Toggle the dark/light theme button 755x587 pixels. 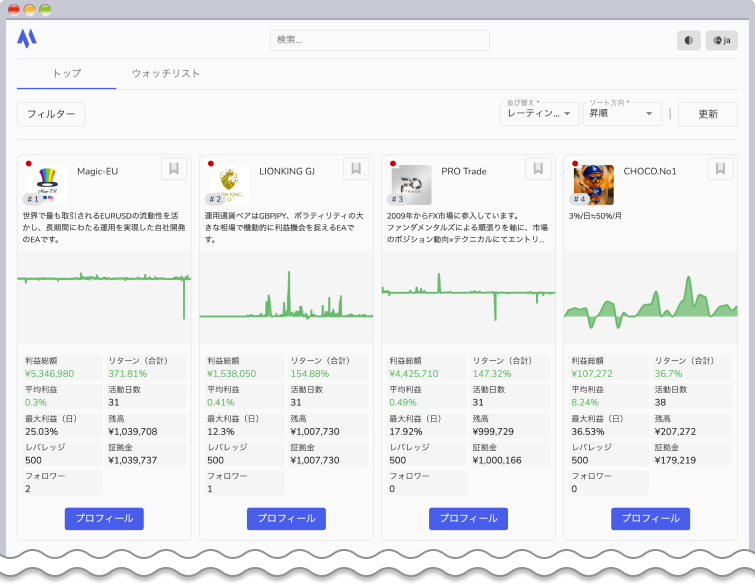pyautogui.click(x=688, y=40)
